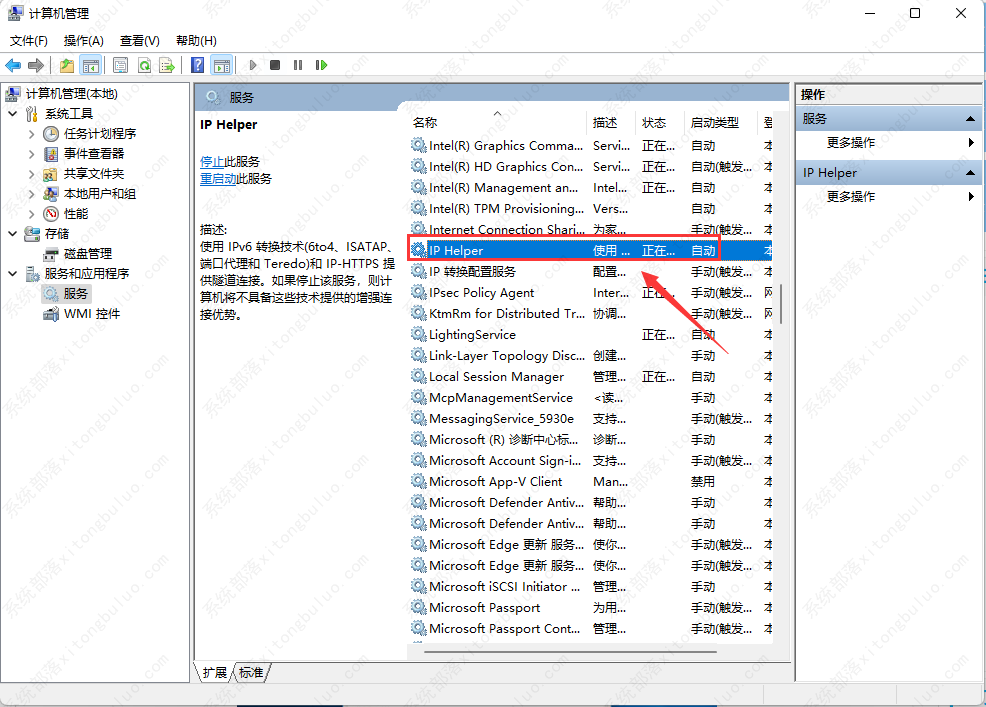Select the Microsoft Passport service row

point(591,608)
